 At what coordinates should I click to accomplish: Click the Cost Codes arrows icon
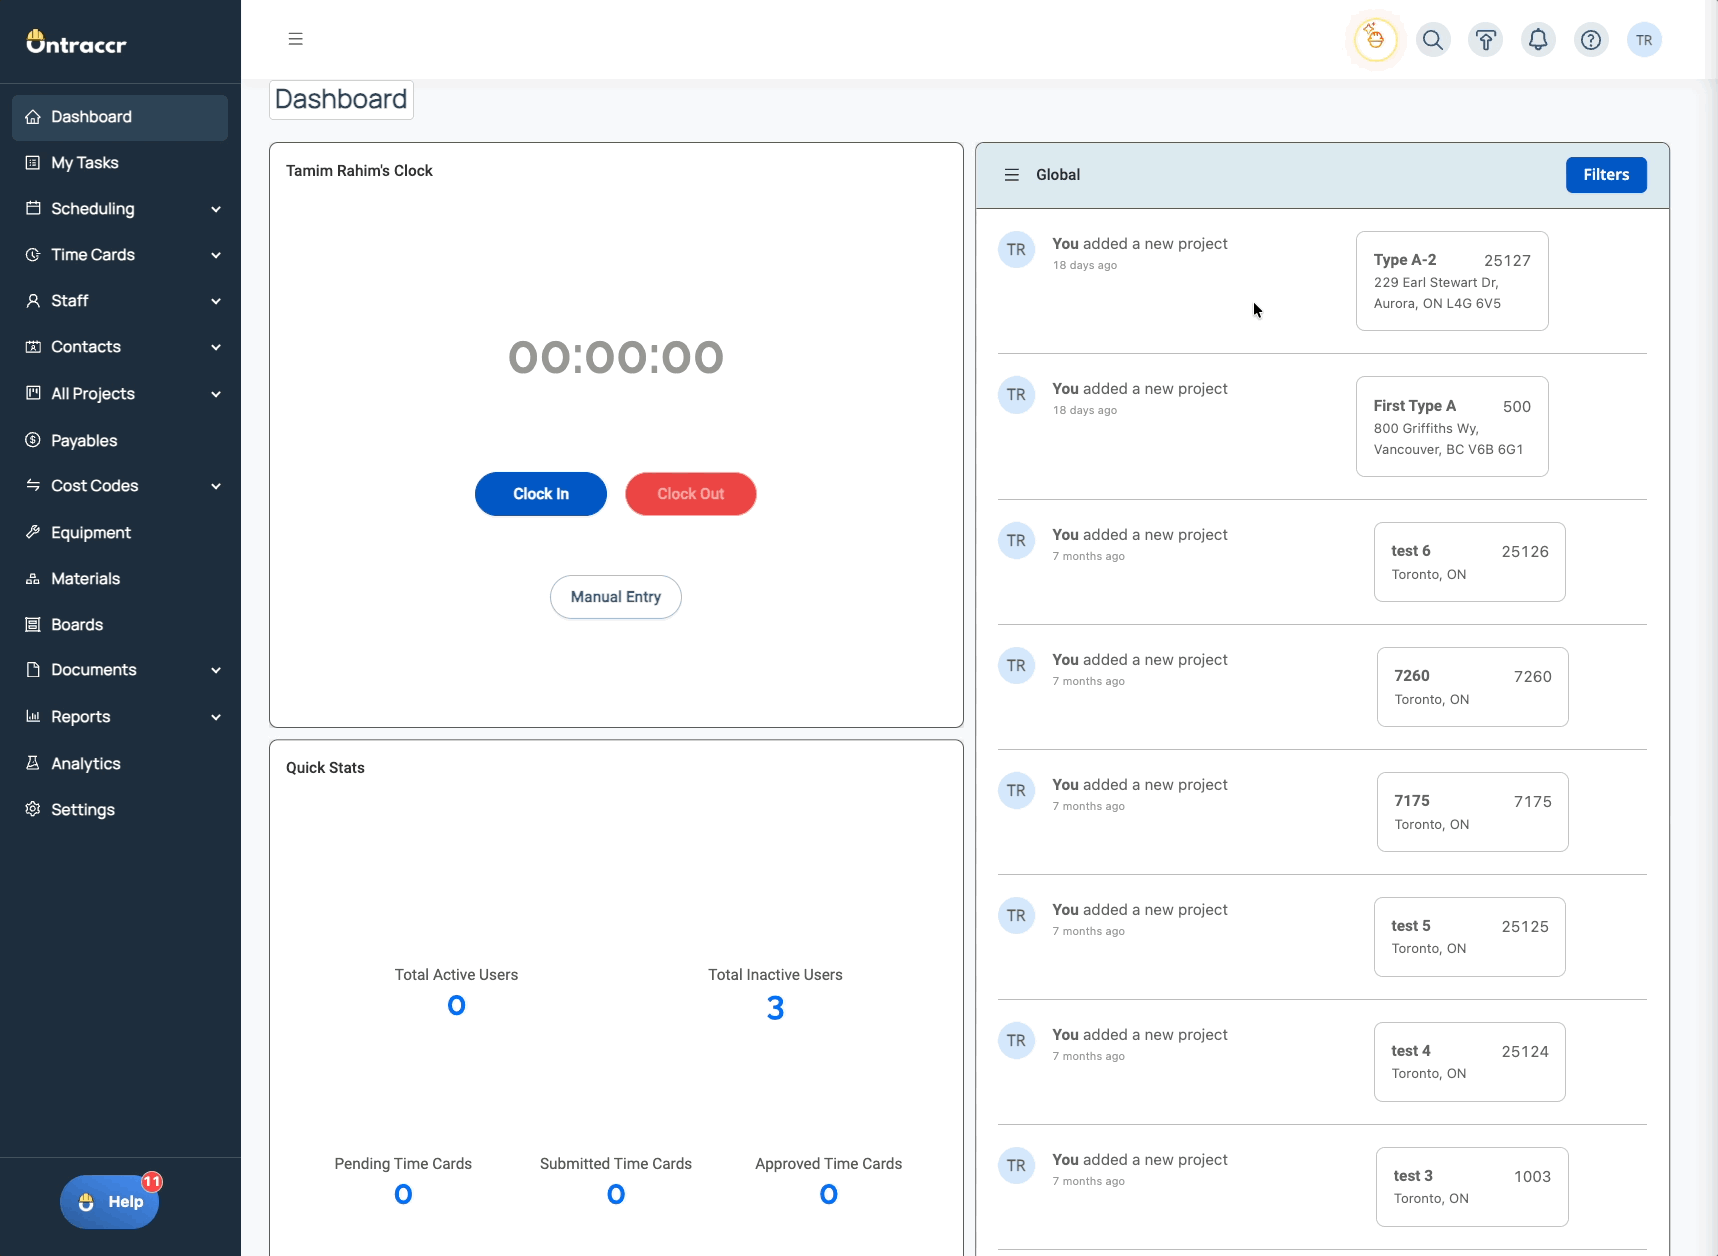tap(33, 485)
